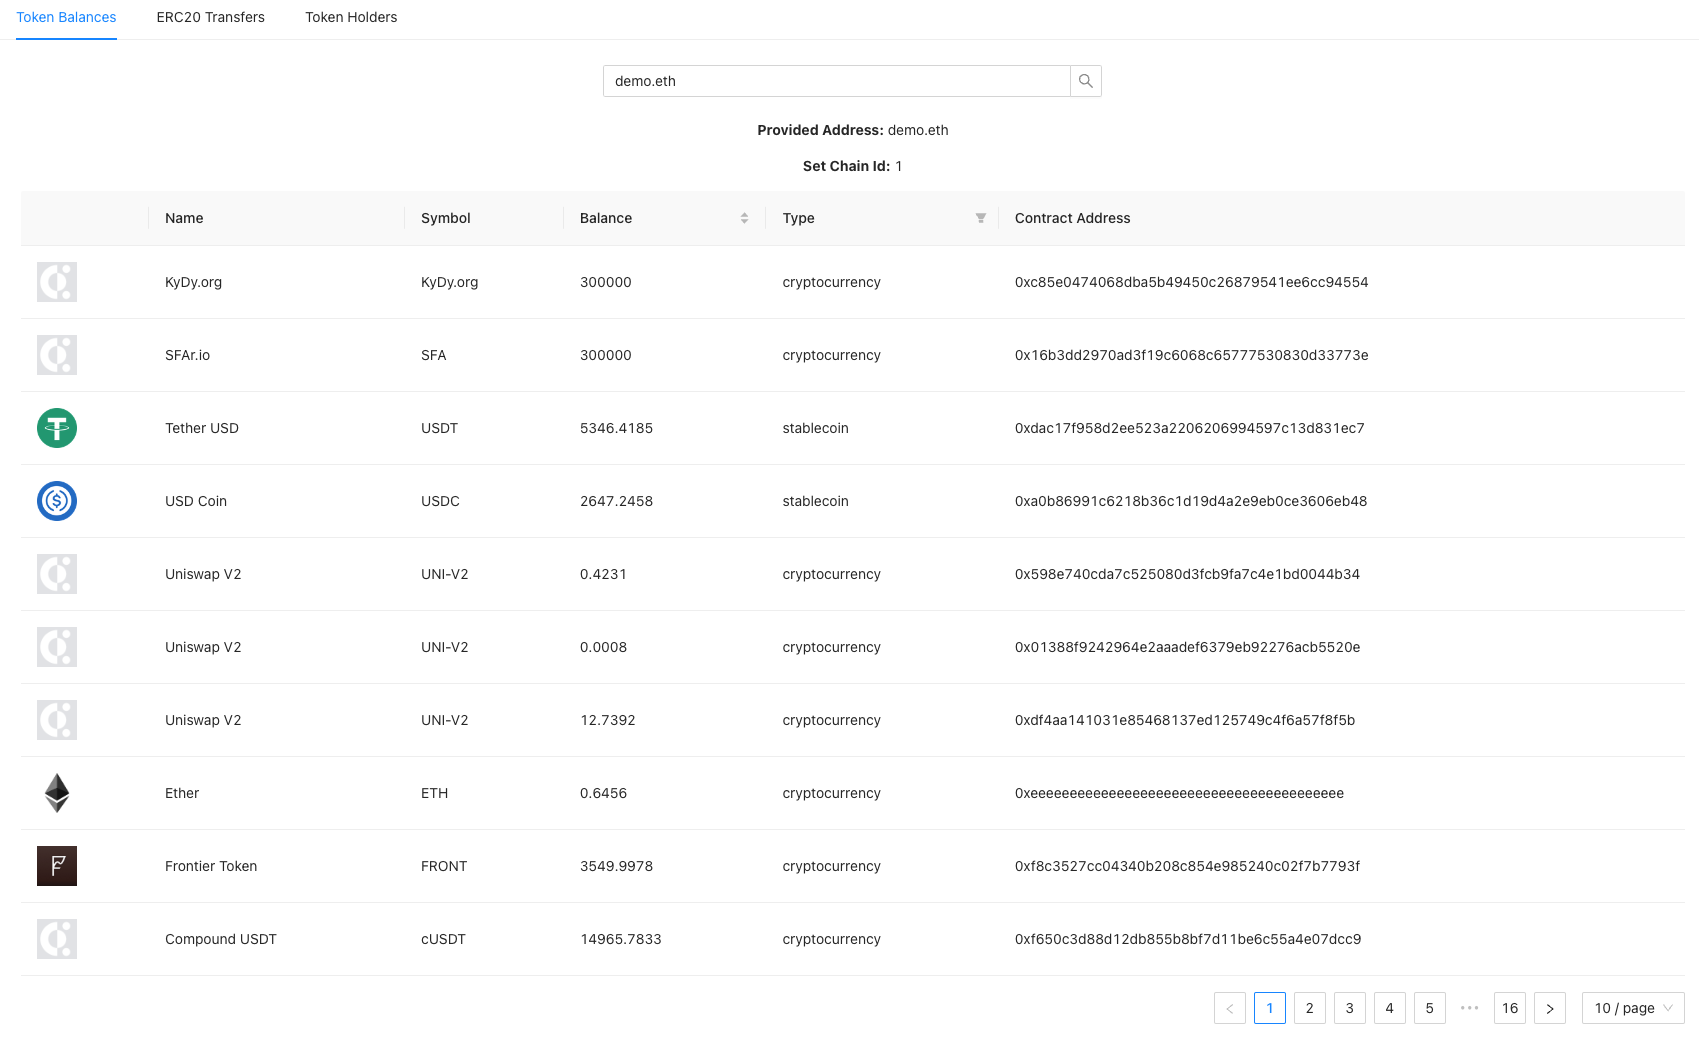
Task: Click the Compound USDT name cell
Action: coord(221,939)
